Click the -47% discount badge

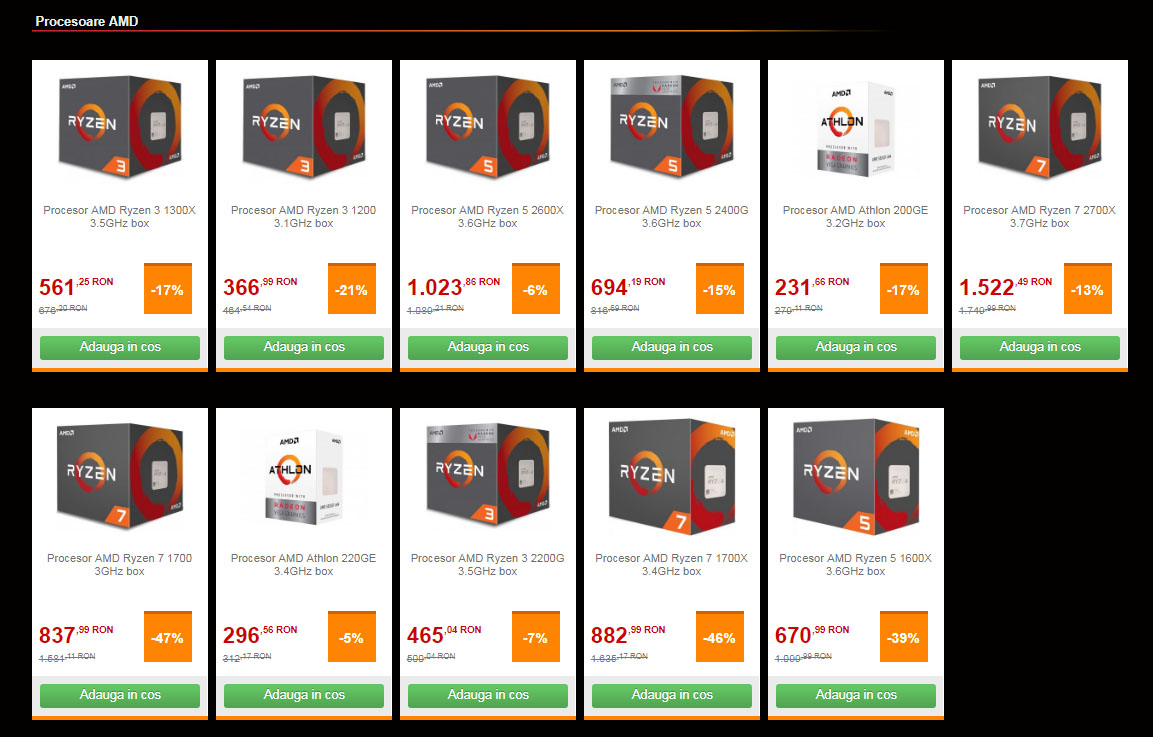coord(168,637)
